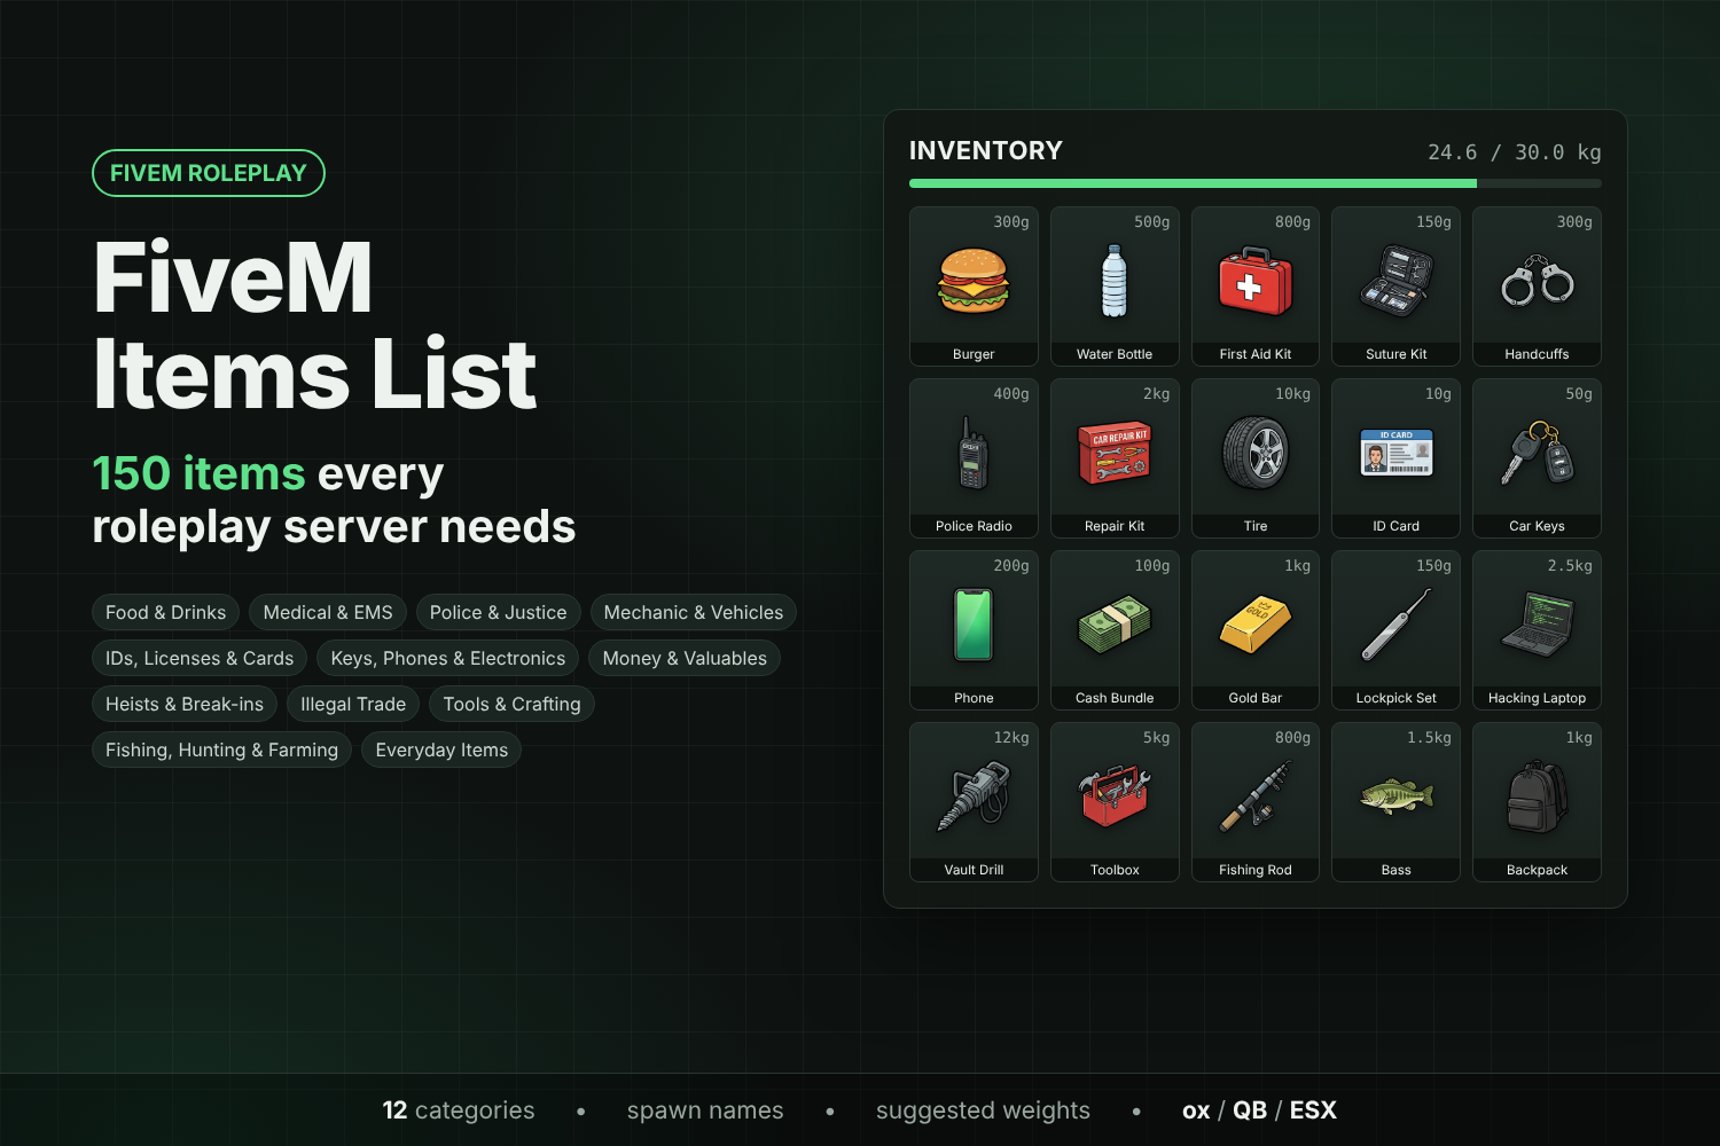
Task: Click the Toolbox inventory icon
Action: tap(1114, 797)
